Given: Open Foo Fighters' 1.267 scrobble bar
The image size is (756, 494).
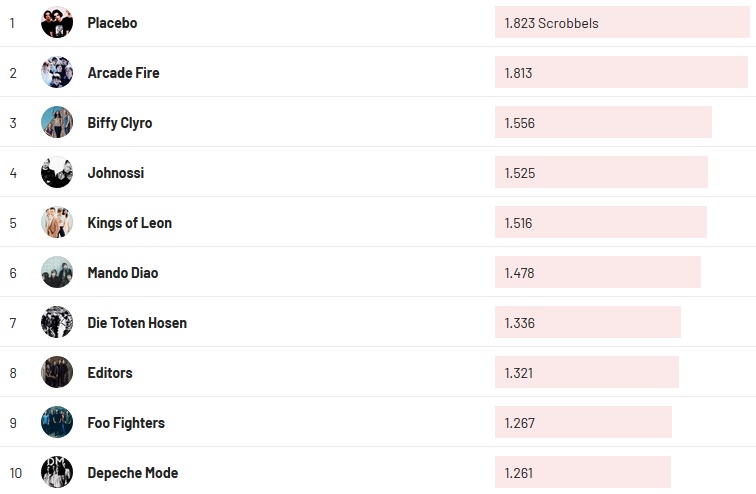Looking at the screenshot, I should click(x=583, y=422).
